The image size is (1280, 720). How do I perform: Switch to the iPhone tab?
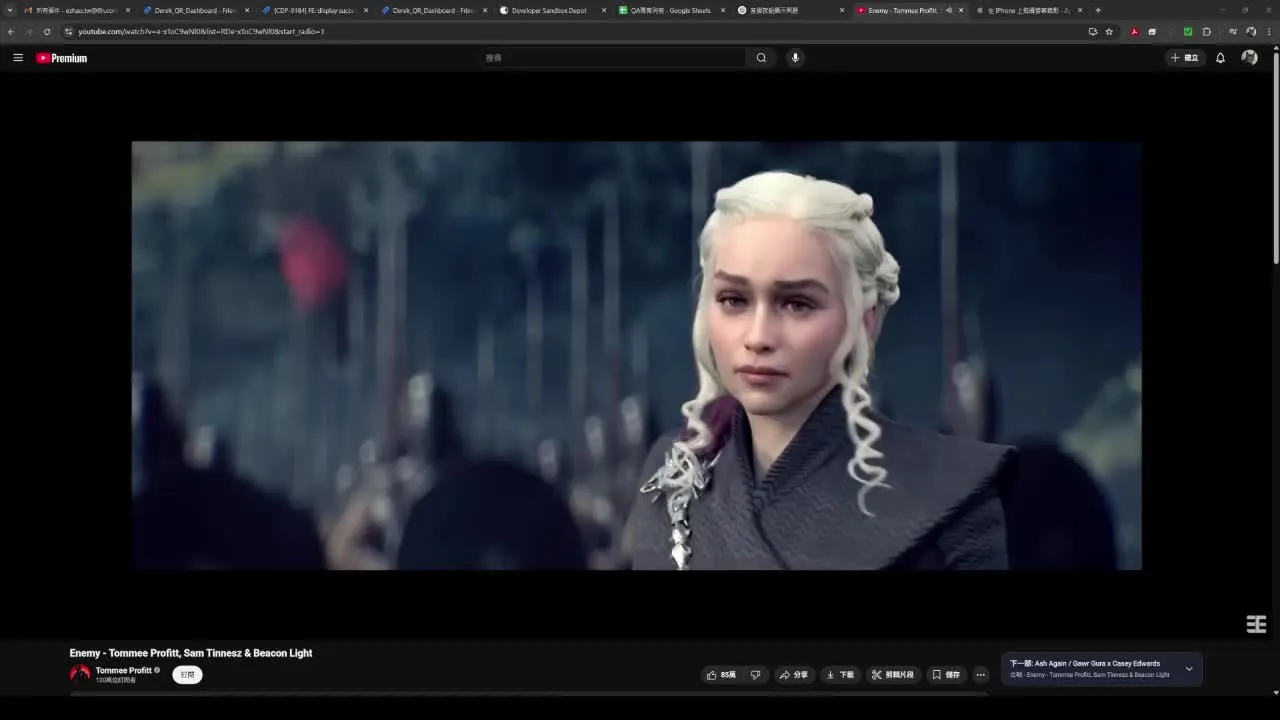pyautogui.click(x=1029, y=10)
